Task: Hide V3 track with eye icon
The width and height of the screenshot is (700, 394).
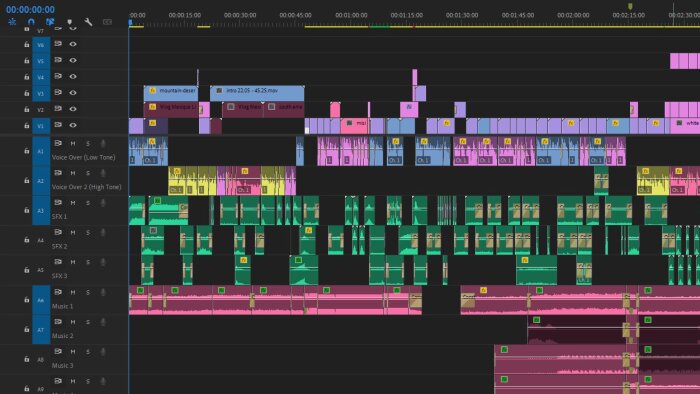Action: tap(73, 92)
